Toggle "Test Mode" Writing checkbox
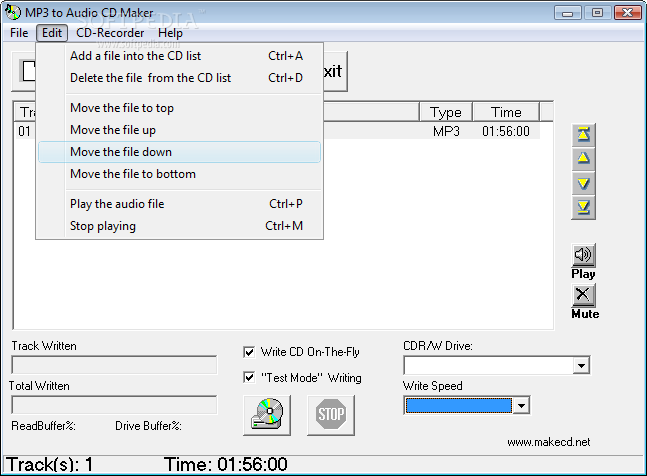Screen dimensions: 647x476 [x=249, y=377]
